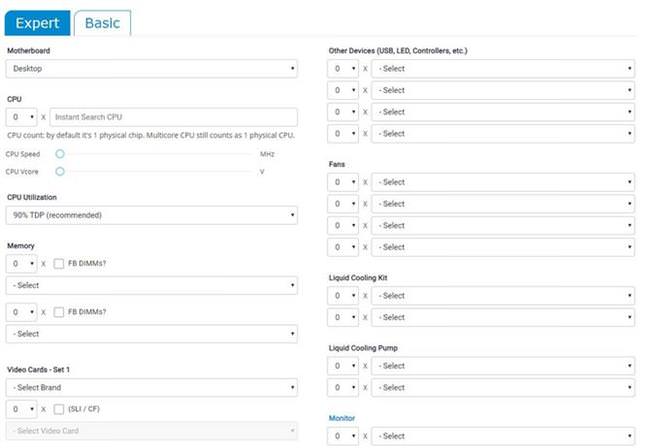Select the Expert tab
This screenshot has height=448, width=650.
tap(37, 23)
